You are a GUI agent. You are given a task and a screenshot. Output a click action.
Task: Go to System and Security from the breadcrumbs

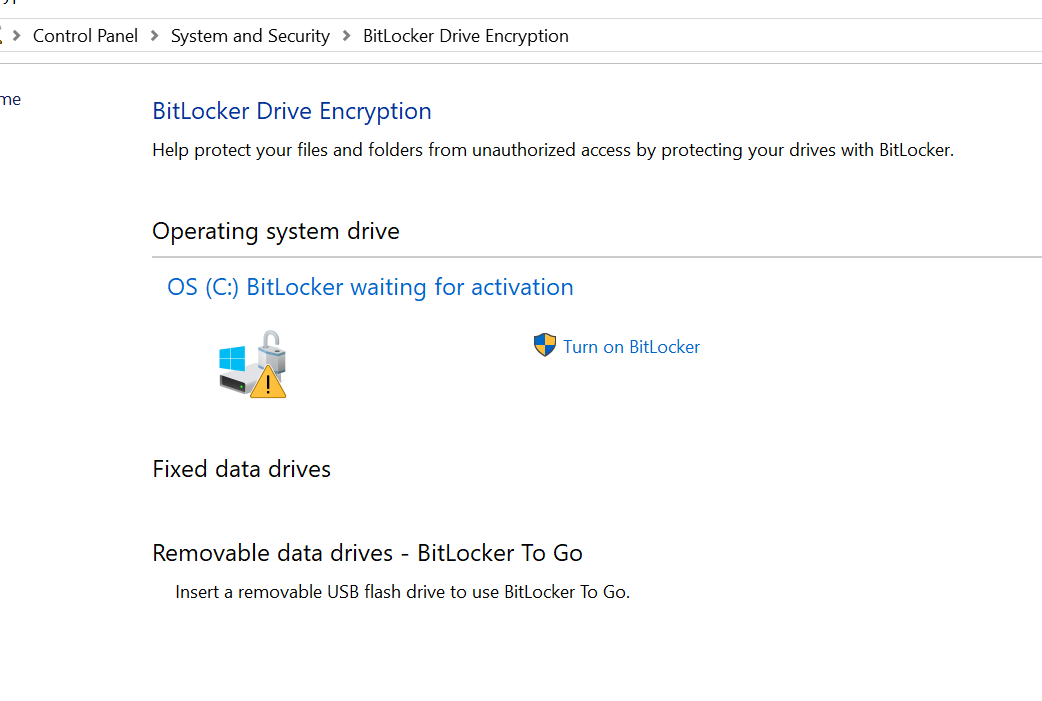(x=250, y=35)
